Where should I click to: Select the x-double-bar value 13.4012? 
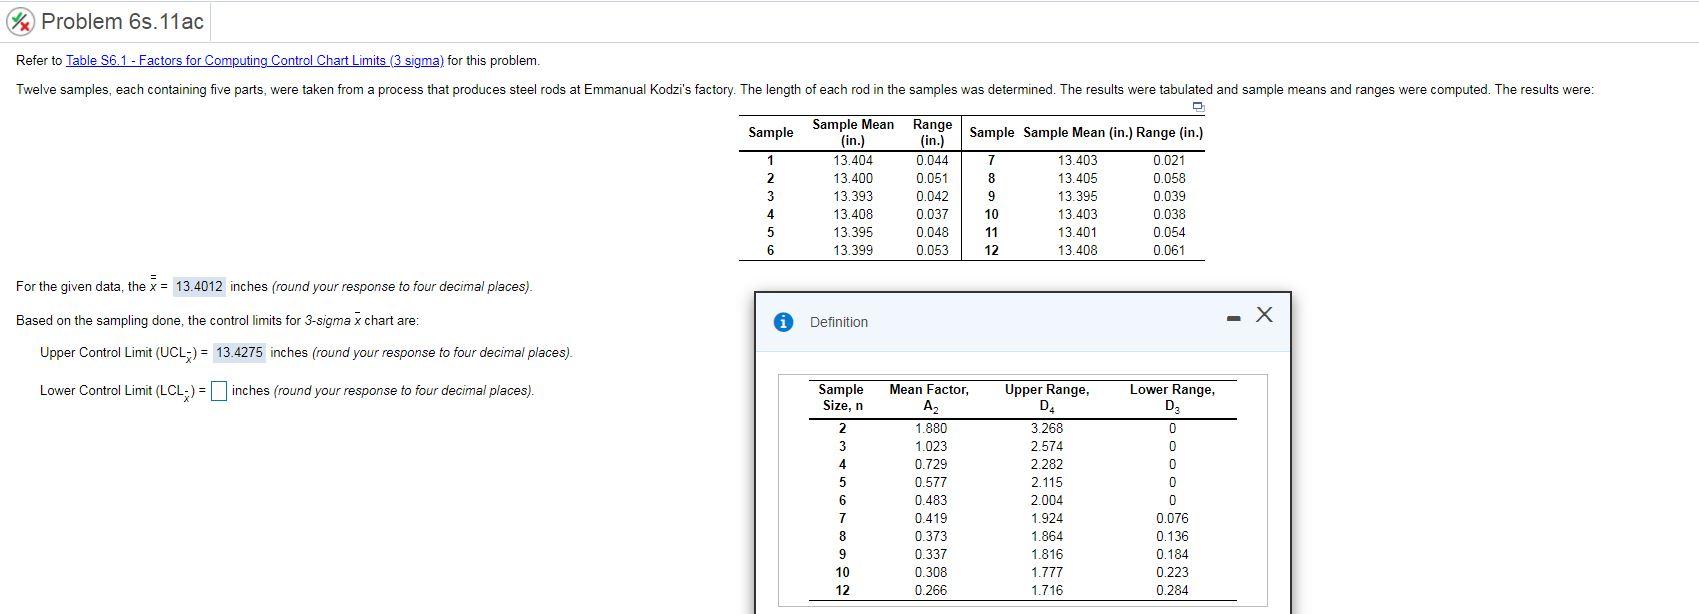199,286
